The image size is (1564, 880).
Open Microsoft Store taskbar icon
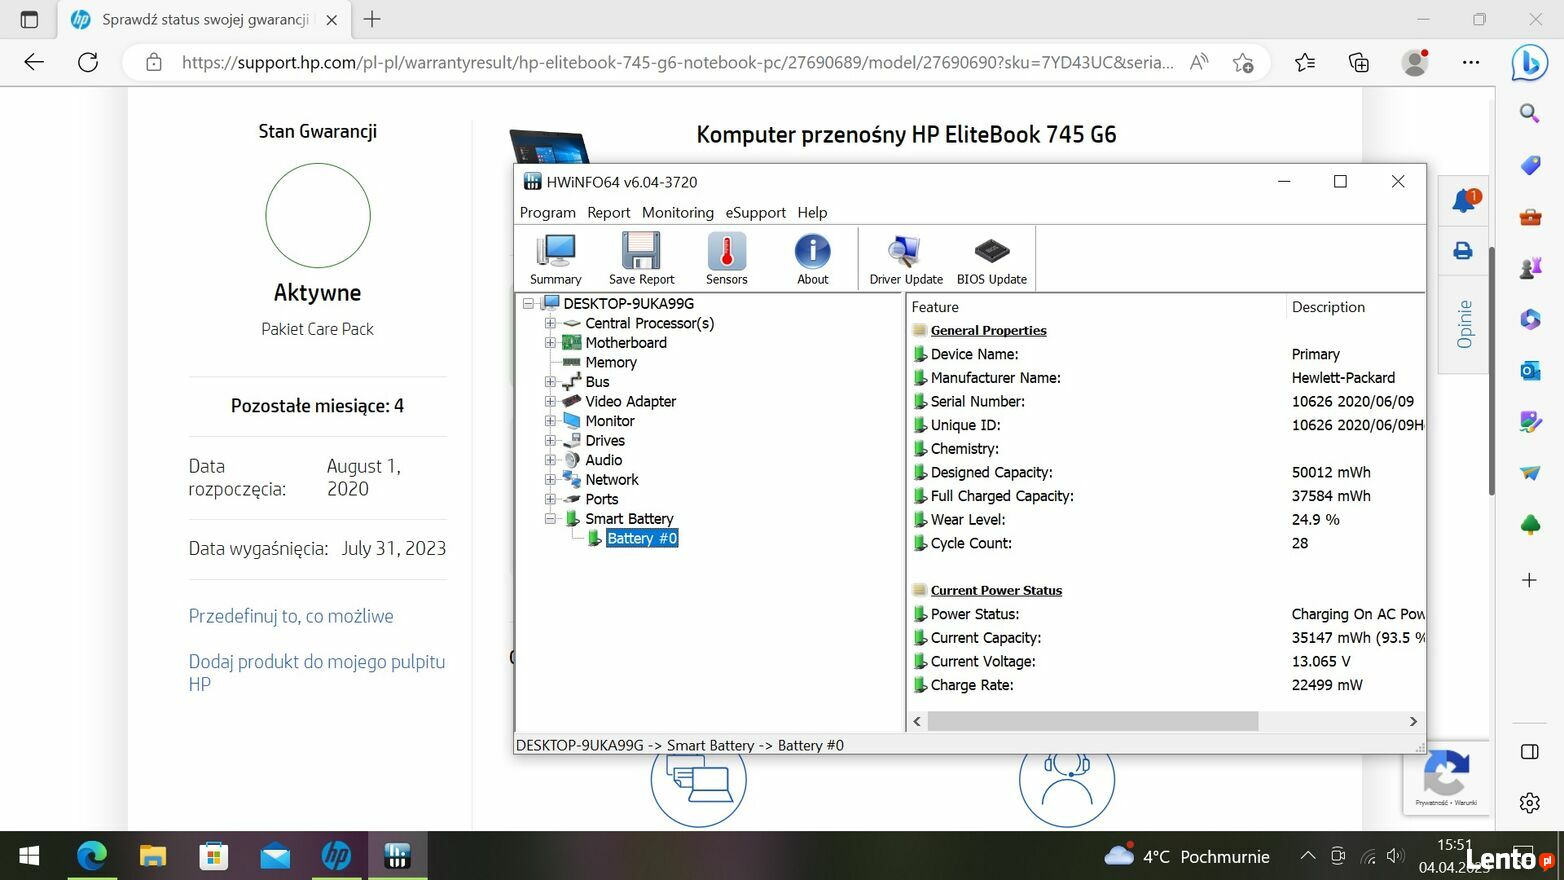(x=214, y=856)
